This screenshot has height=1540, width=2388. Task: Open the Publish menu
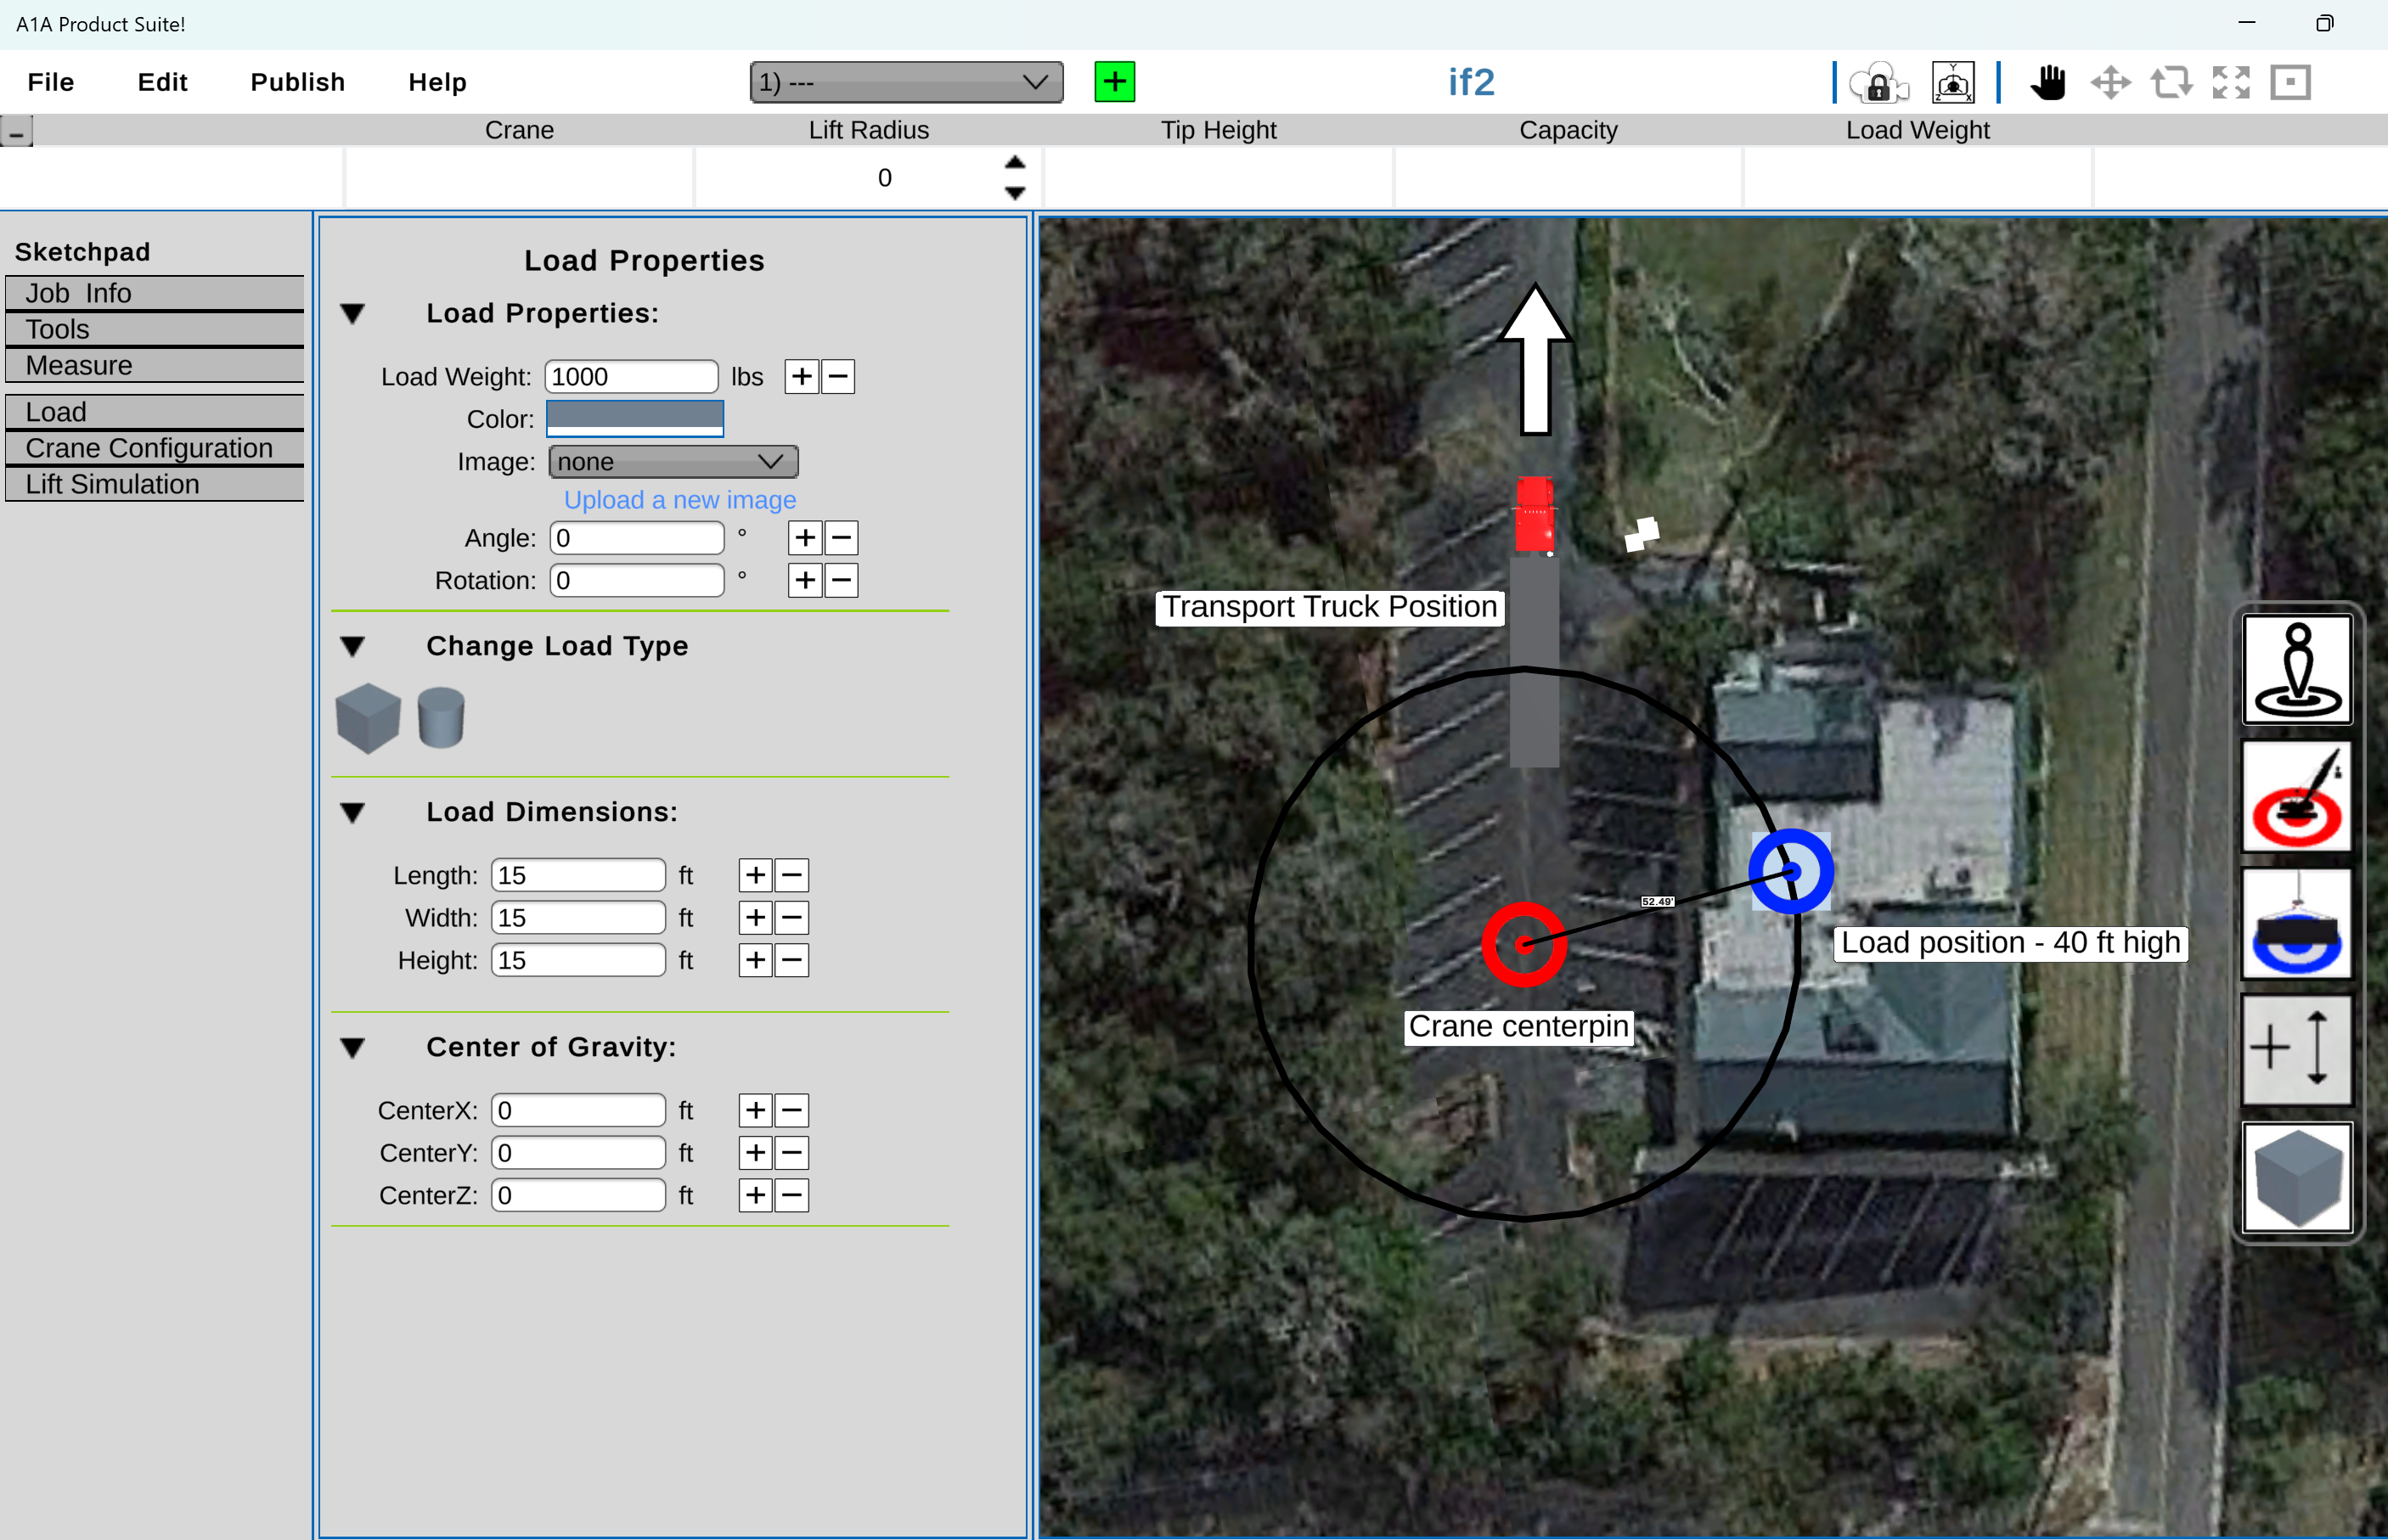(x=297, y=82)
